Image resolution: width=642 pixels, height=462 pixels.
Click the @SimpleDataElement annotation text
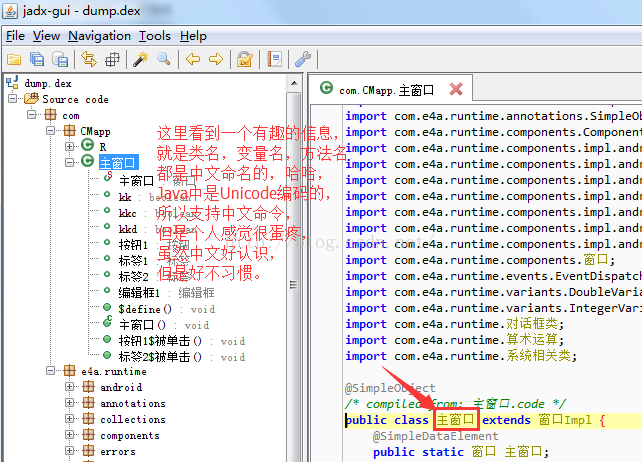[436, 436]
